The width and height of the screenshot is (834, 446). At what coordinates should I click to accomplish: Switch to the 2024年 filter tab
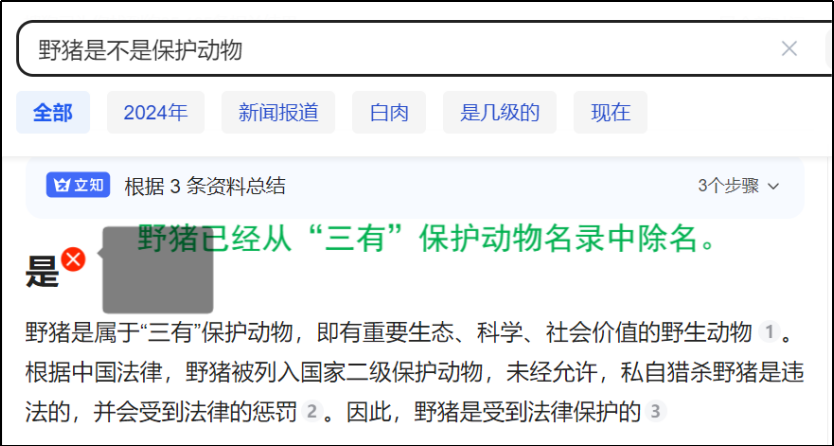[155, 112]
